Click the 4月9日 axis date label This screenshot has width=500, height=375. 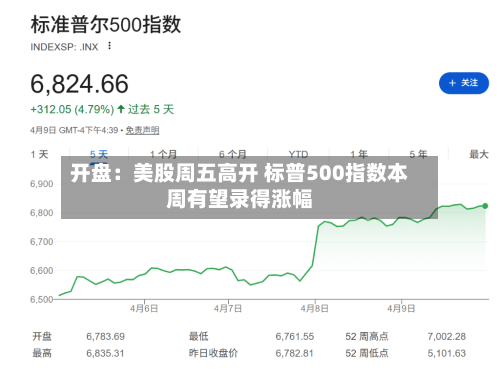point(401,308)
